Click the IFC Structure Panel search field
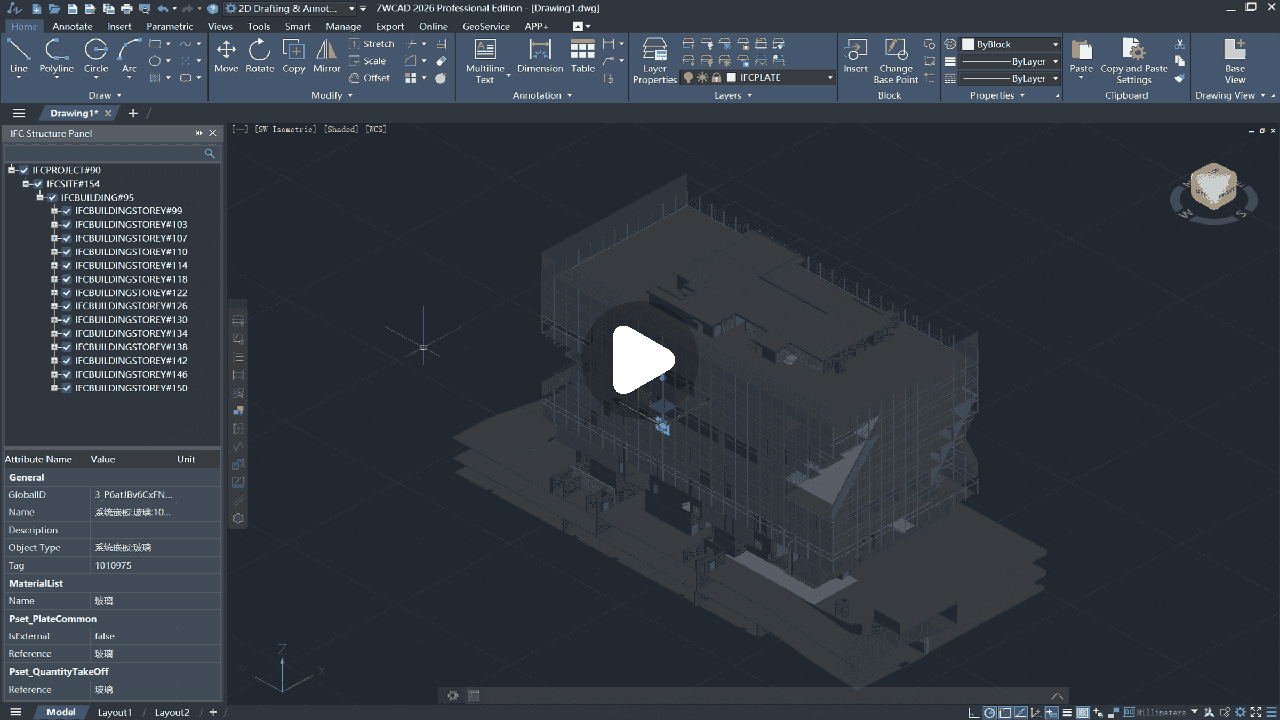Viewport: 1280px width, 720px height. click(105, 153)
